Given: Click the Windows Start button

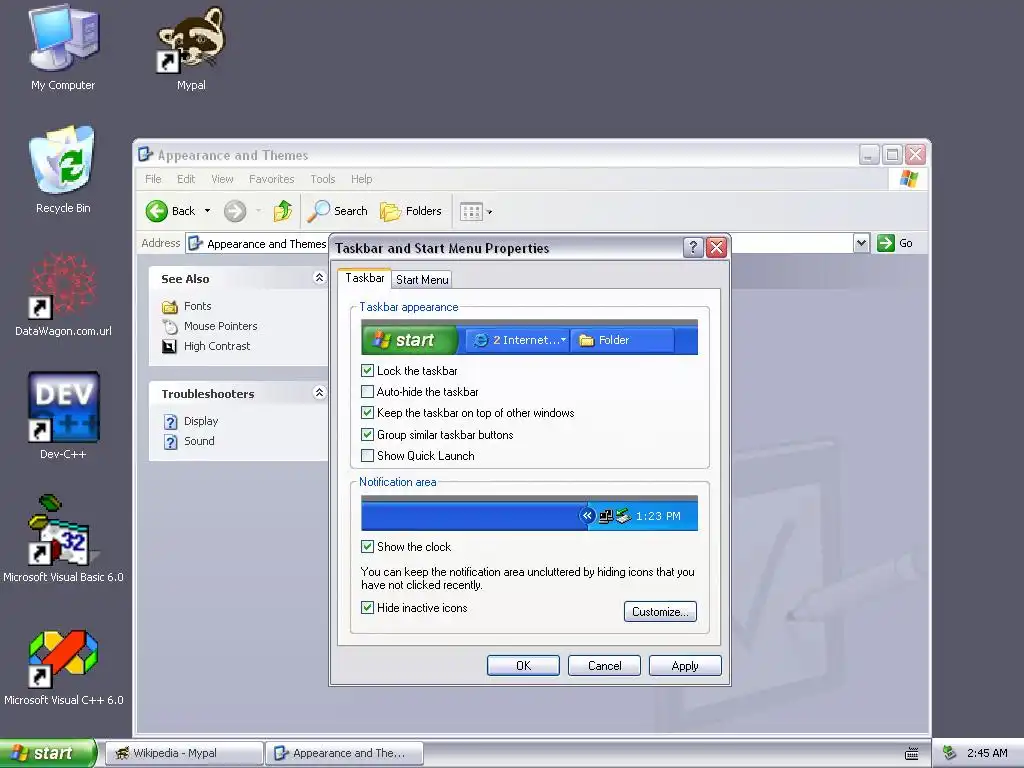Looking at the screenshot, I should point(47,753).
